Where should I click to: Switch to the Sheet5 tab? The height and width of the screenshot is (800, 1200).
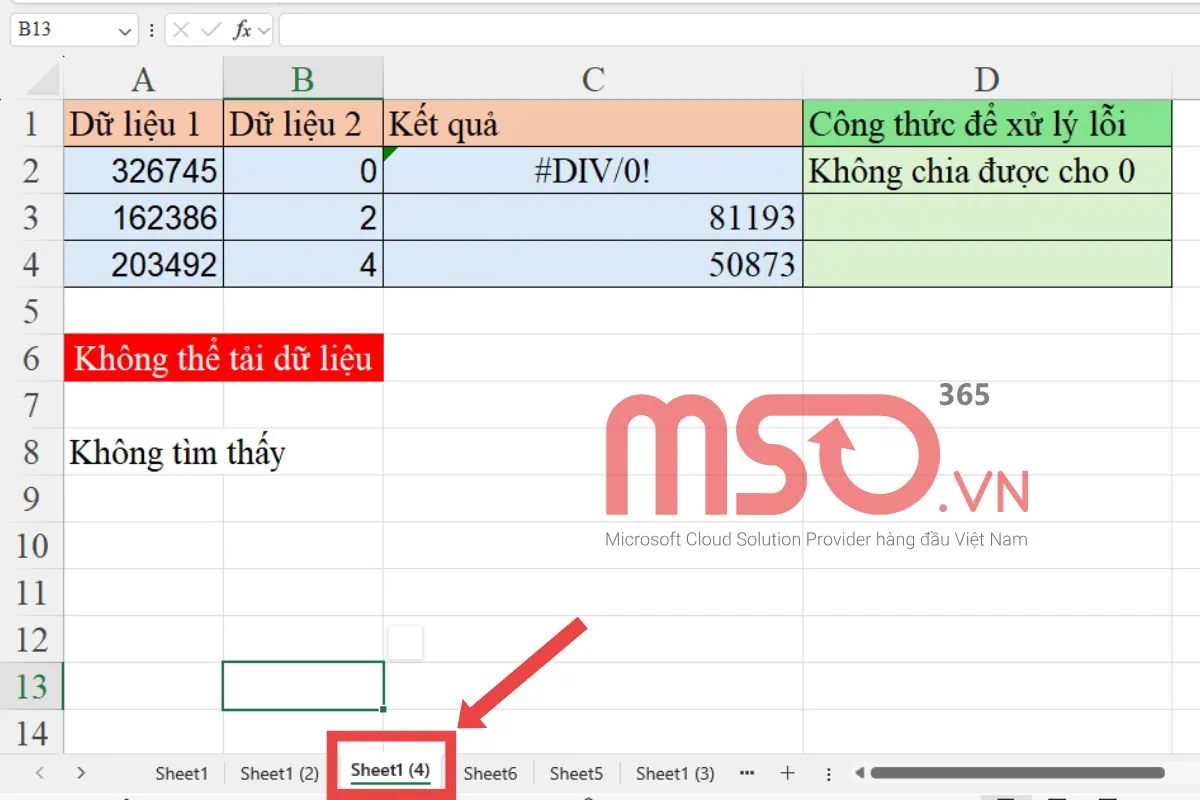pos(576,773)
